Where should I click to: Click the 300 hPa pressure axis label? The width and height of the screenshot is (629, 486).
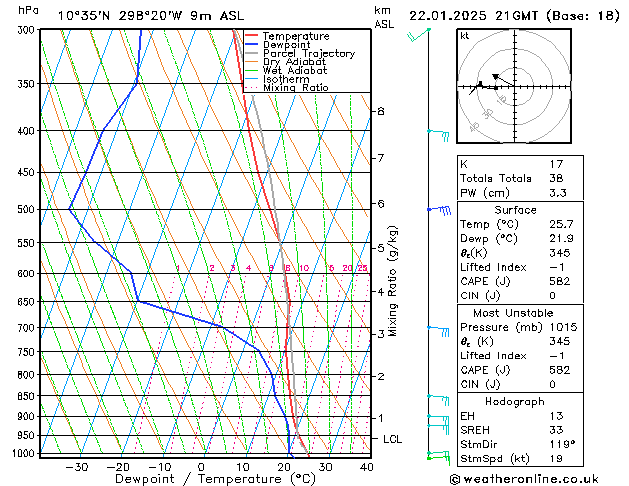tap(26, 30)
